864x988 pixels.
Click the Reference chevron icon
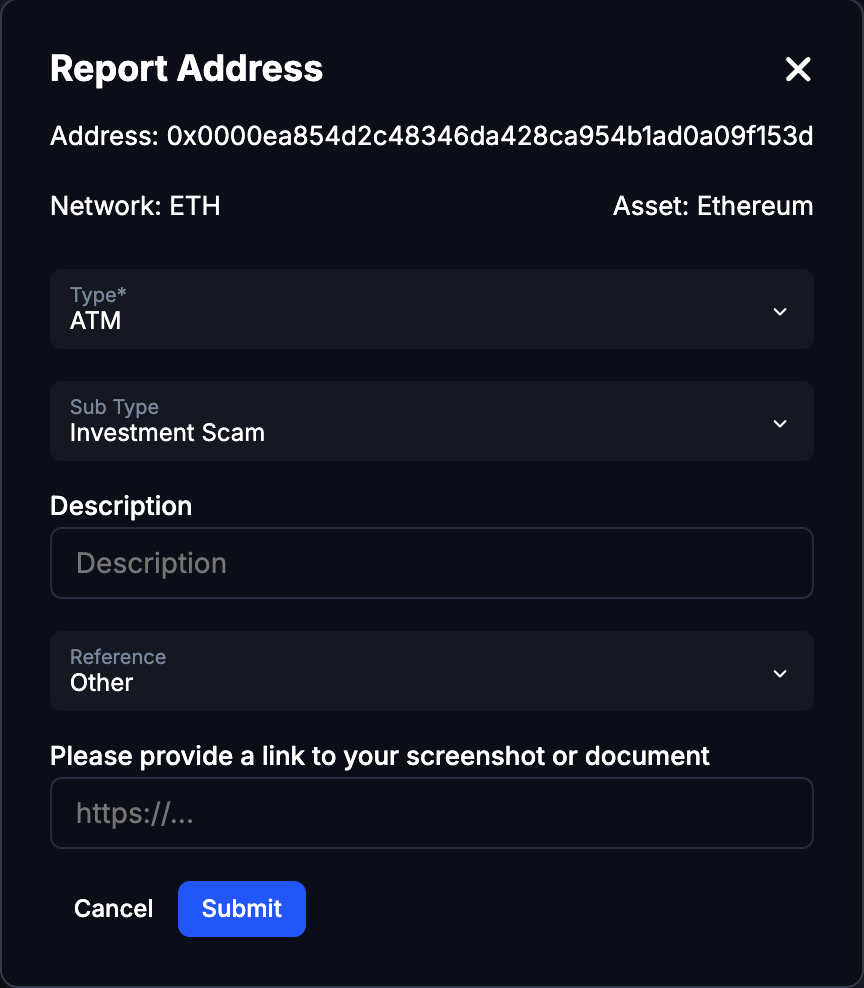coord(780,673)
